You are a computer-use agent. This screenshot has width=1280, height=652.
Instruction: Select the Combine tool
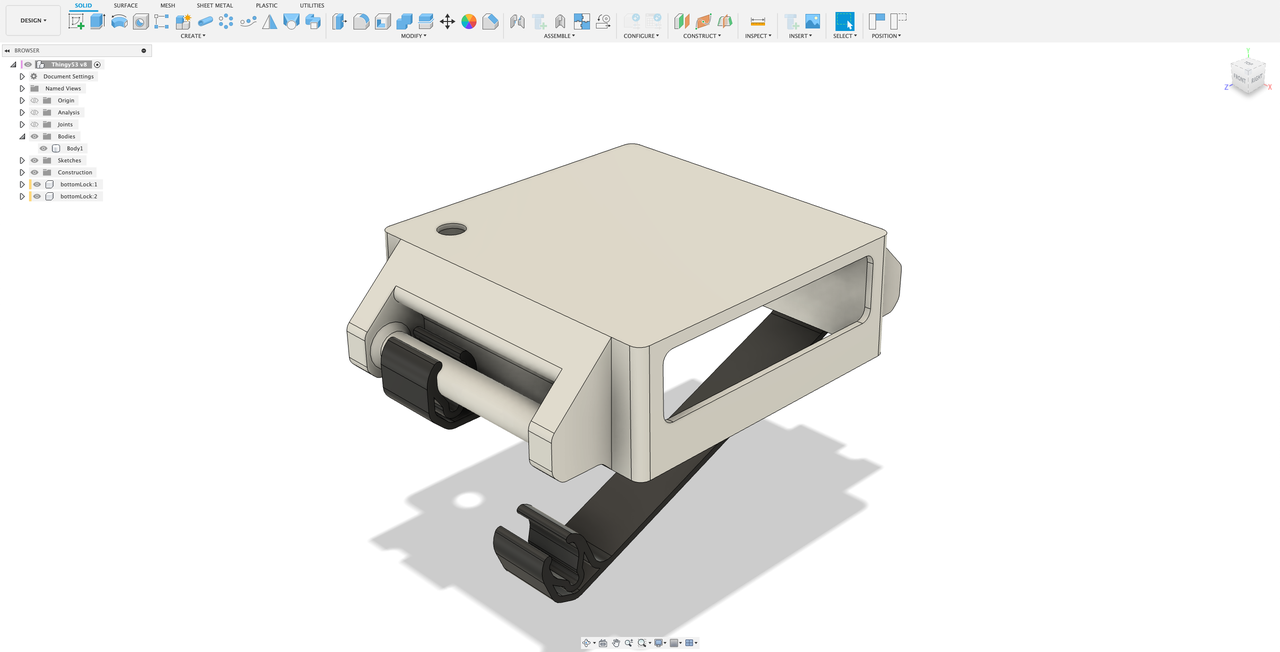click(x=404, y=21)
